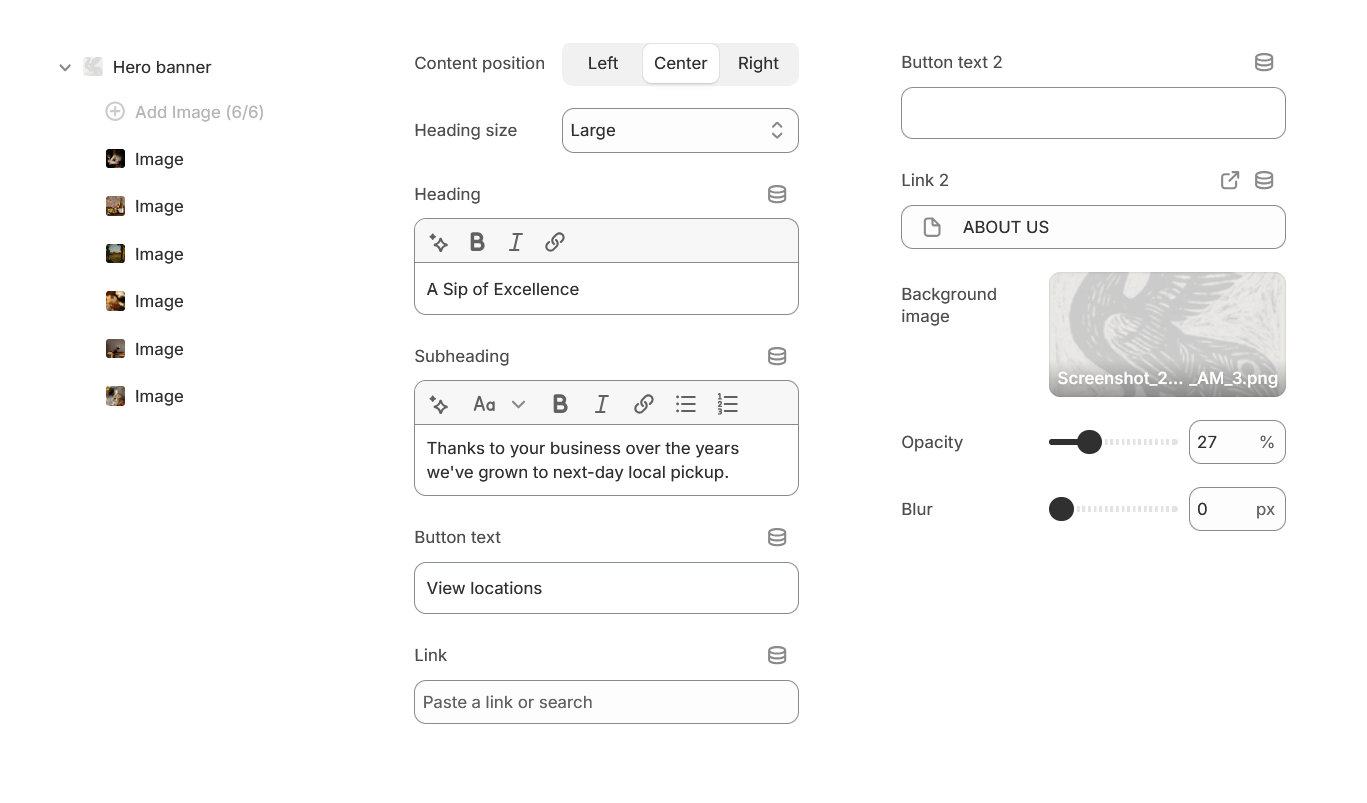Insert a link into the Heading field

tap(555, 241)
